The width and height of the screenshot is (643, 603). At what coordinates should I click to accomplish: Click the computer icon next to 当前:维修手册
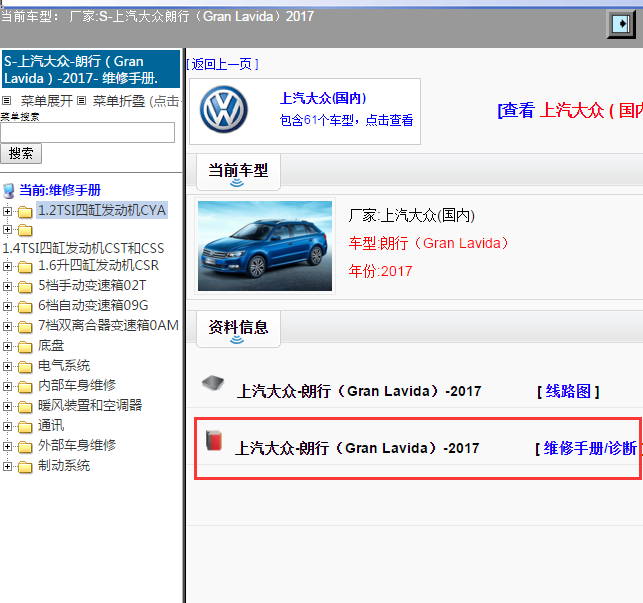coord(9,191)
